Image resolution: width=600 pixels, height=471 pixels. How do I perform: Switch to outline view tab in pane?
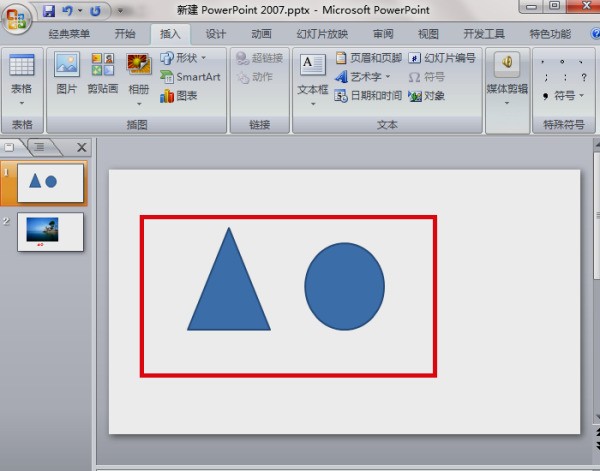pyautogui.click(x=41, y=147)
